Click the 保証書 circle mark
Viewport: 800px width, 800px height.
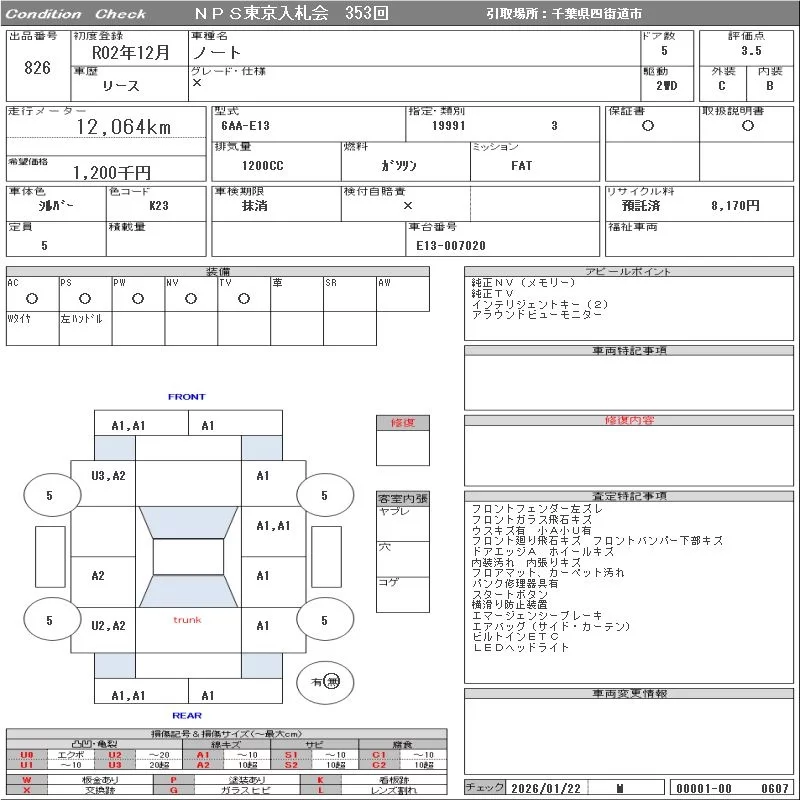[x=648, y=126]
